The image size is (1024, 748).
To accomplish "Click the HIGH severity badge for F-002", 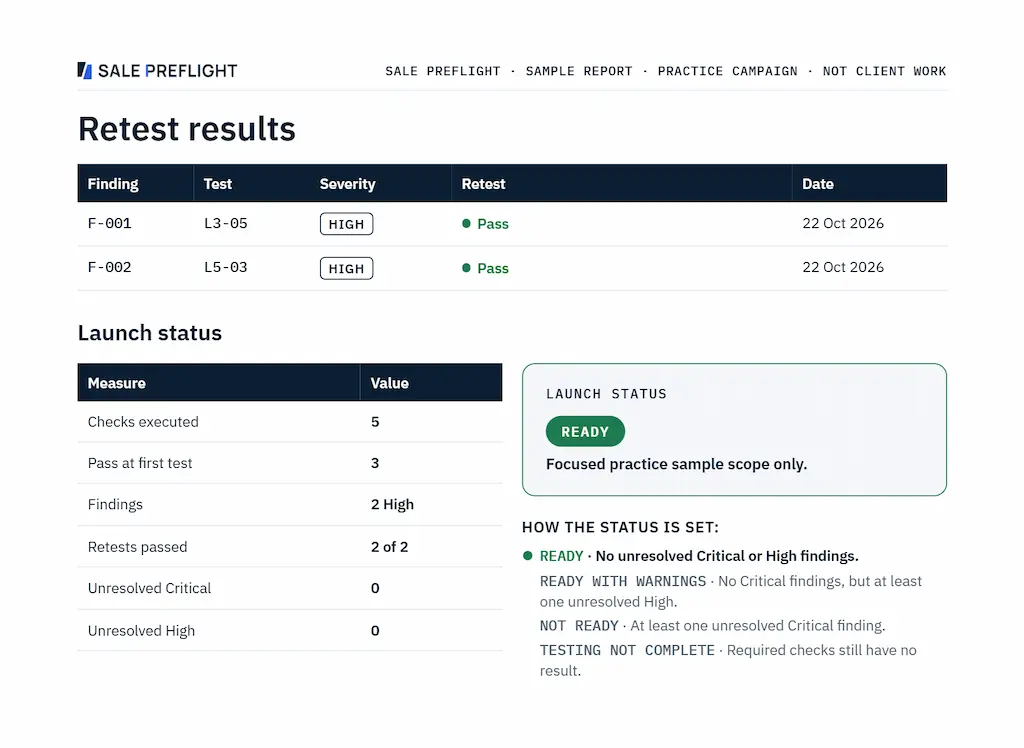I will (x=347, y=268).
